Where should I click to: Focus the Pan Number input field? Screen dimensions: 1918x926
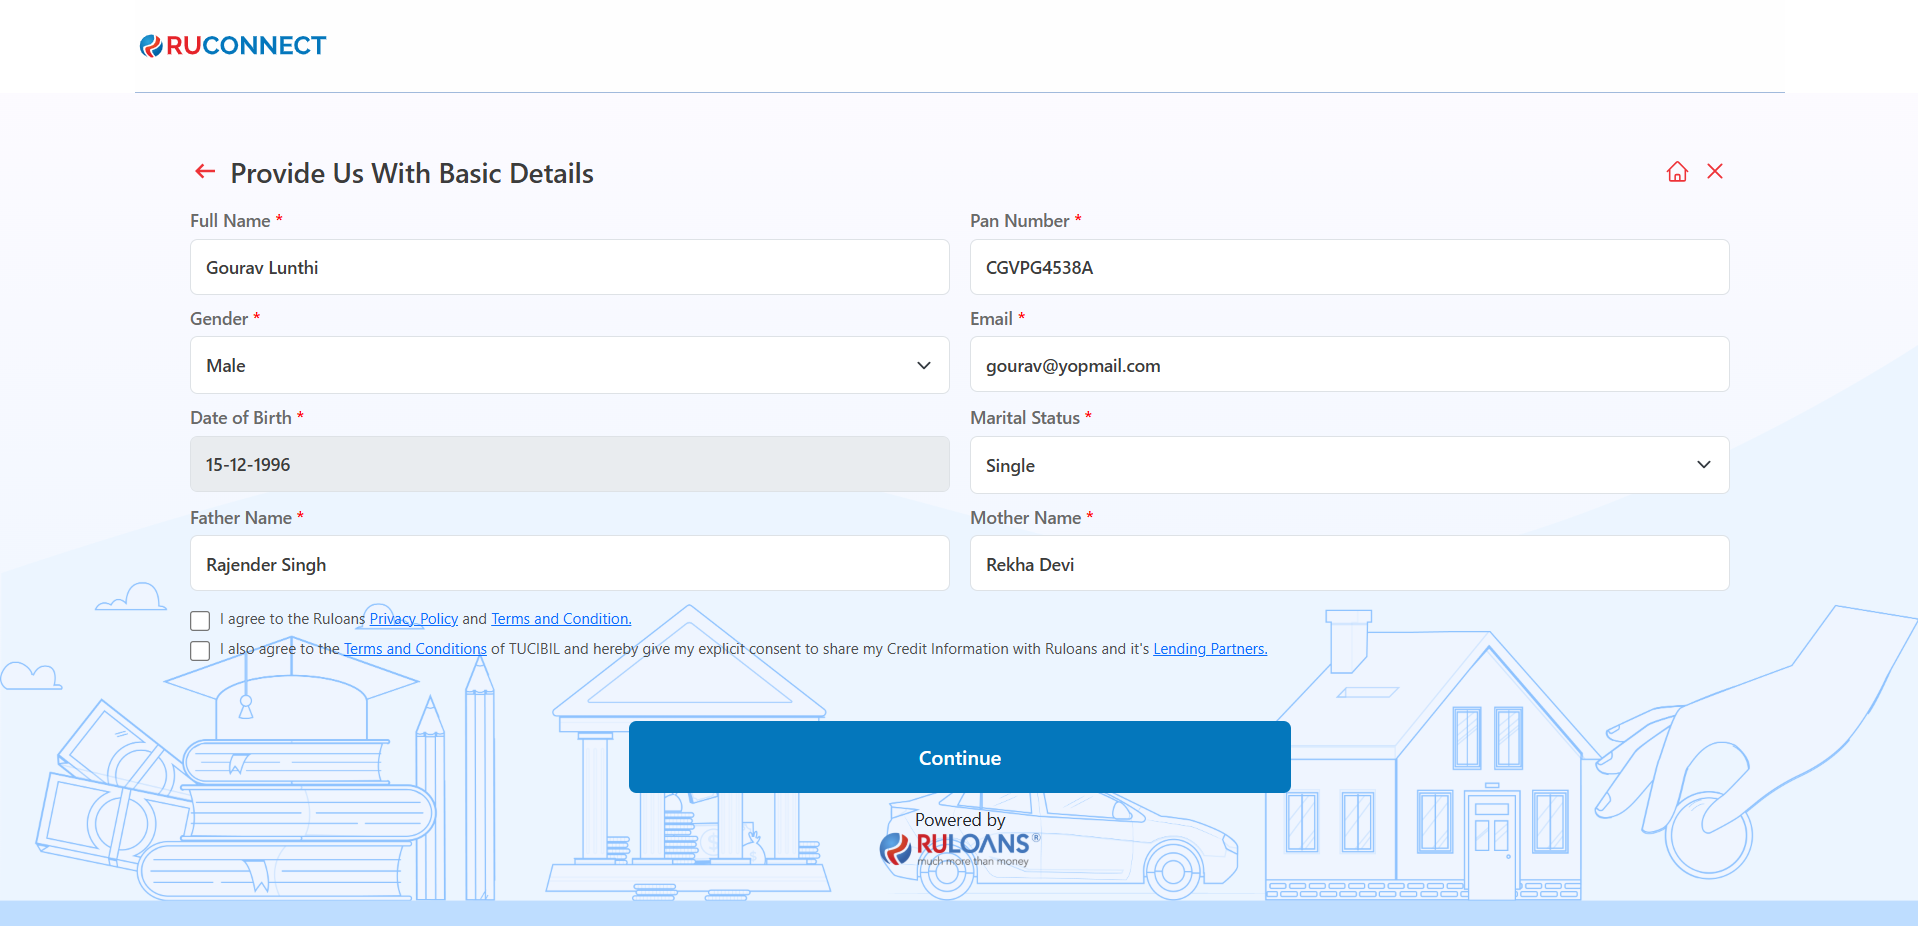click(x=1348, y=268)
